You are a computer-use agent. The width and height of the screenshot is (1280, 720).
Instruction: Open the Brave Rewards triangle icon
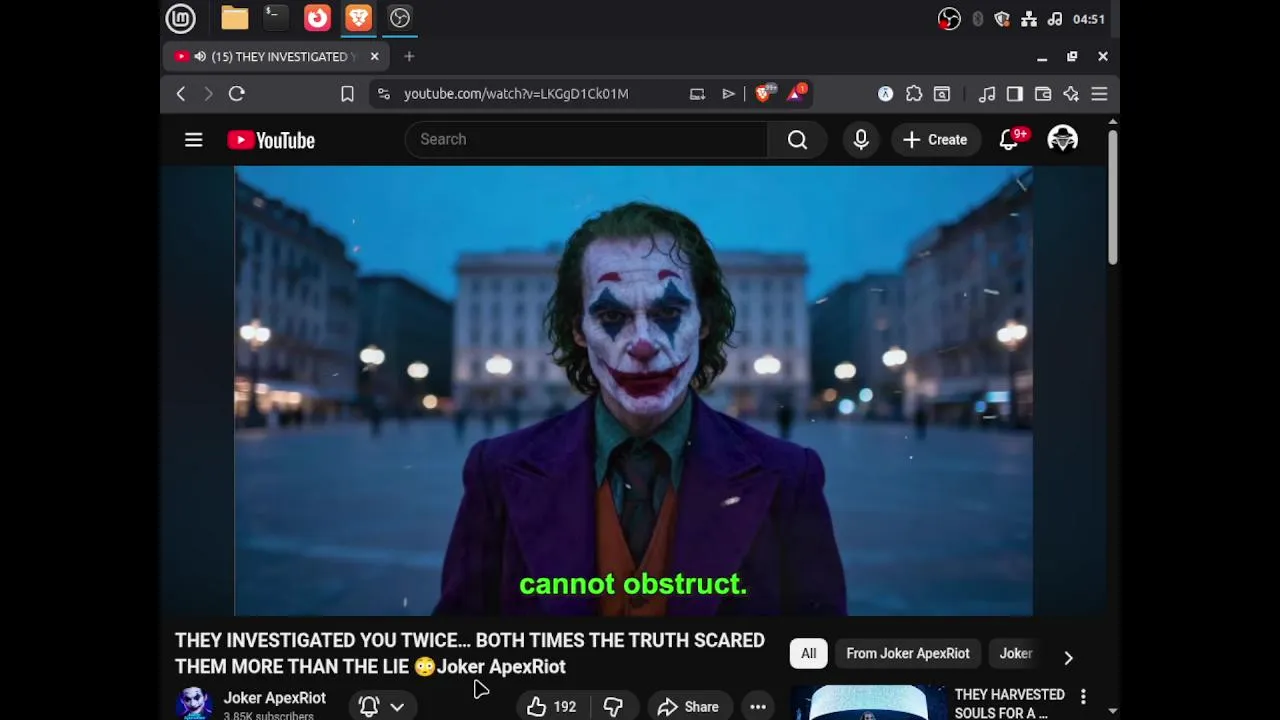click(797, 93)
